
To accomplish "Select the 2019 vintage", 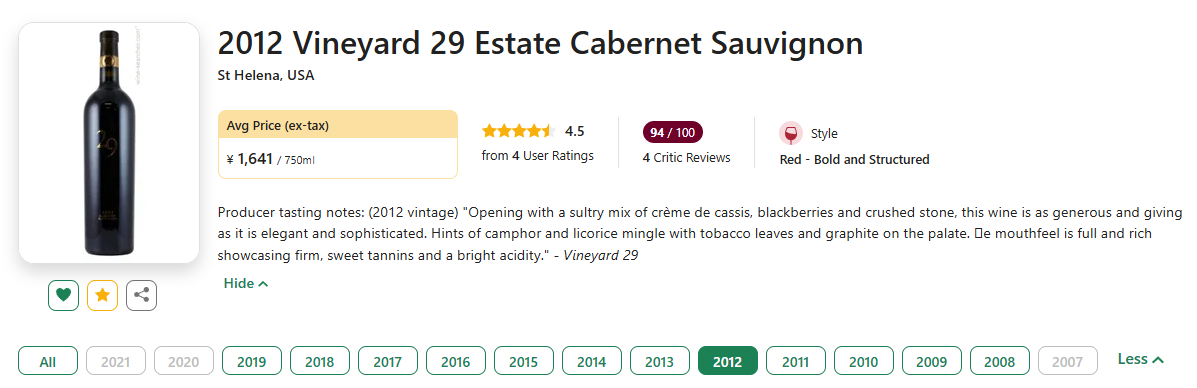I will (x=252, y=361).
